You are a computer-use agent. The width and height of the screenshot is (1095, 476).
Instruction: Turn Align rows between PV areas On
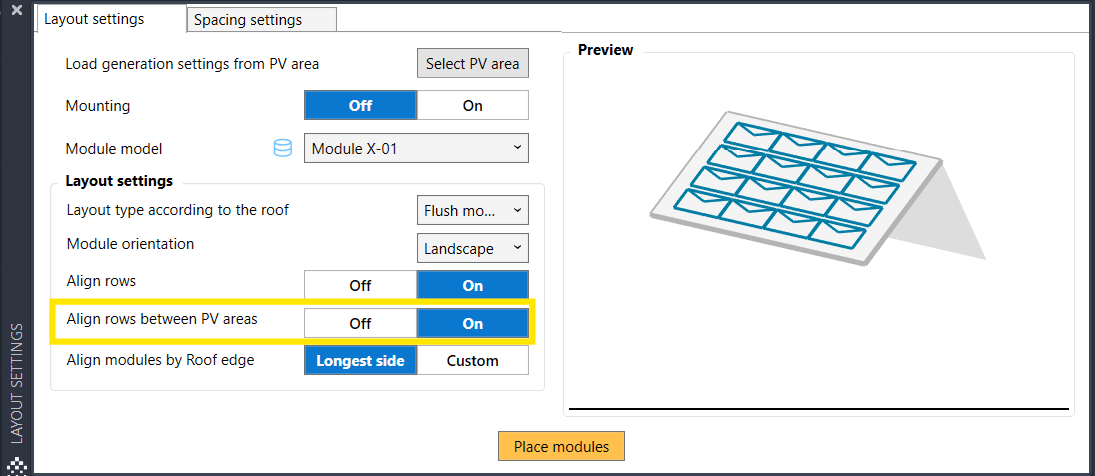point(473,323)
